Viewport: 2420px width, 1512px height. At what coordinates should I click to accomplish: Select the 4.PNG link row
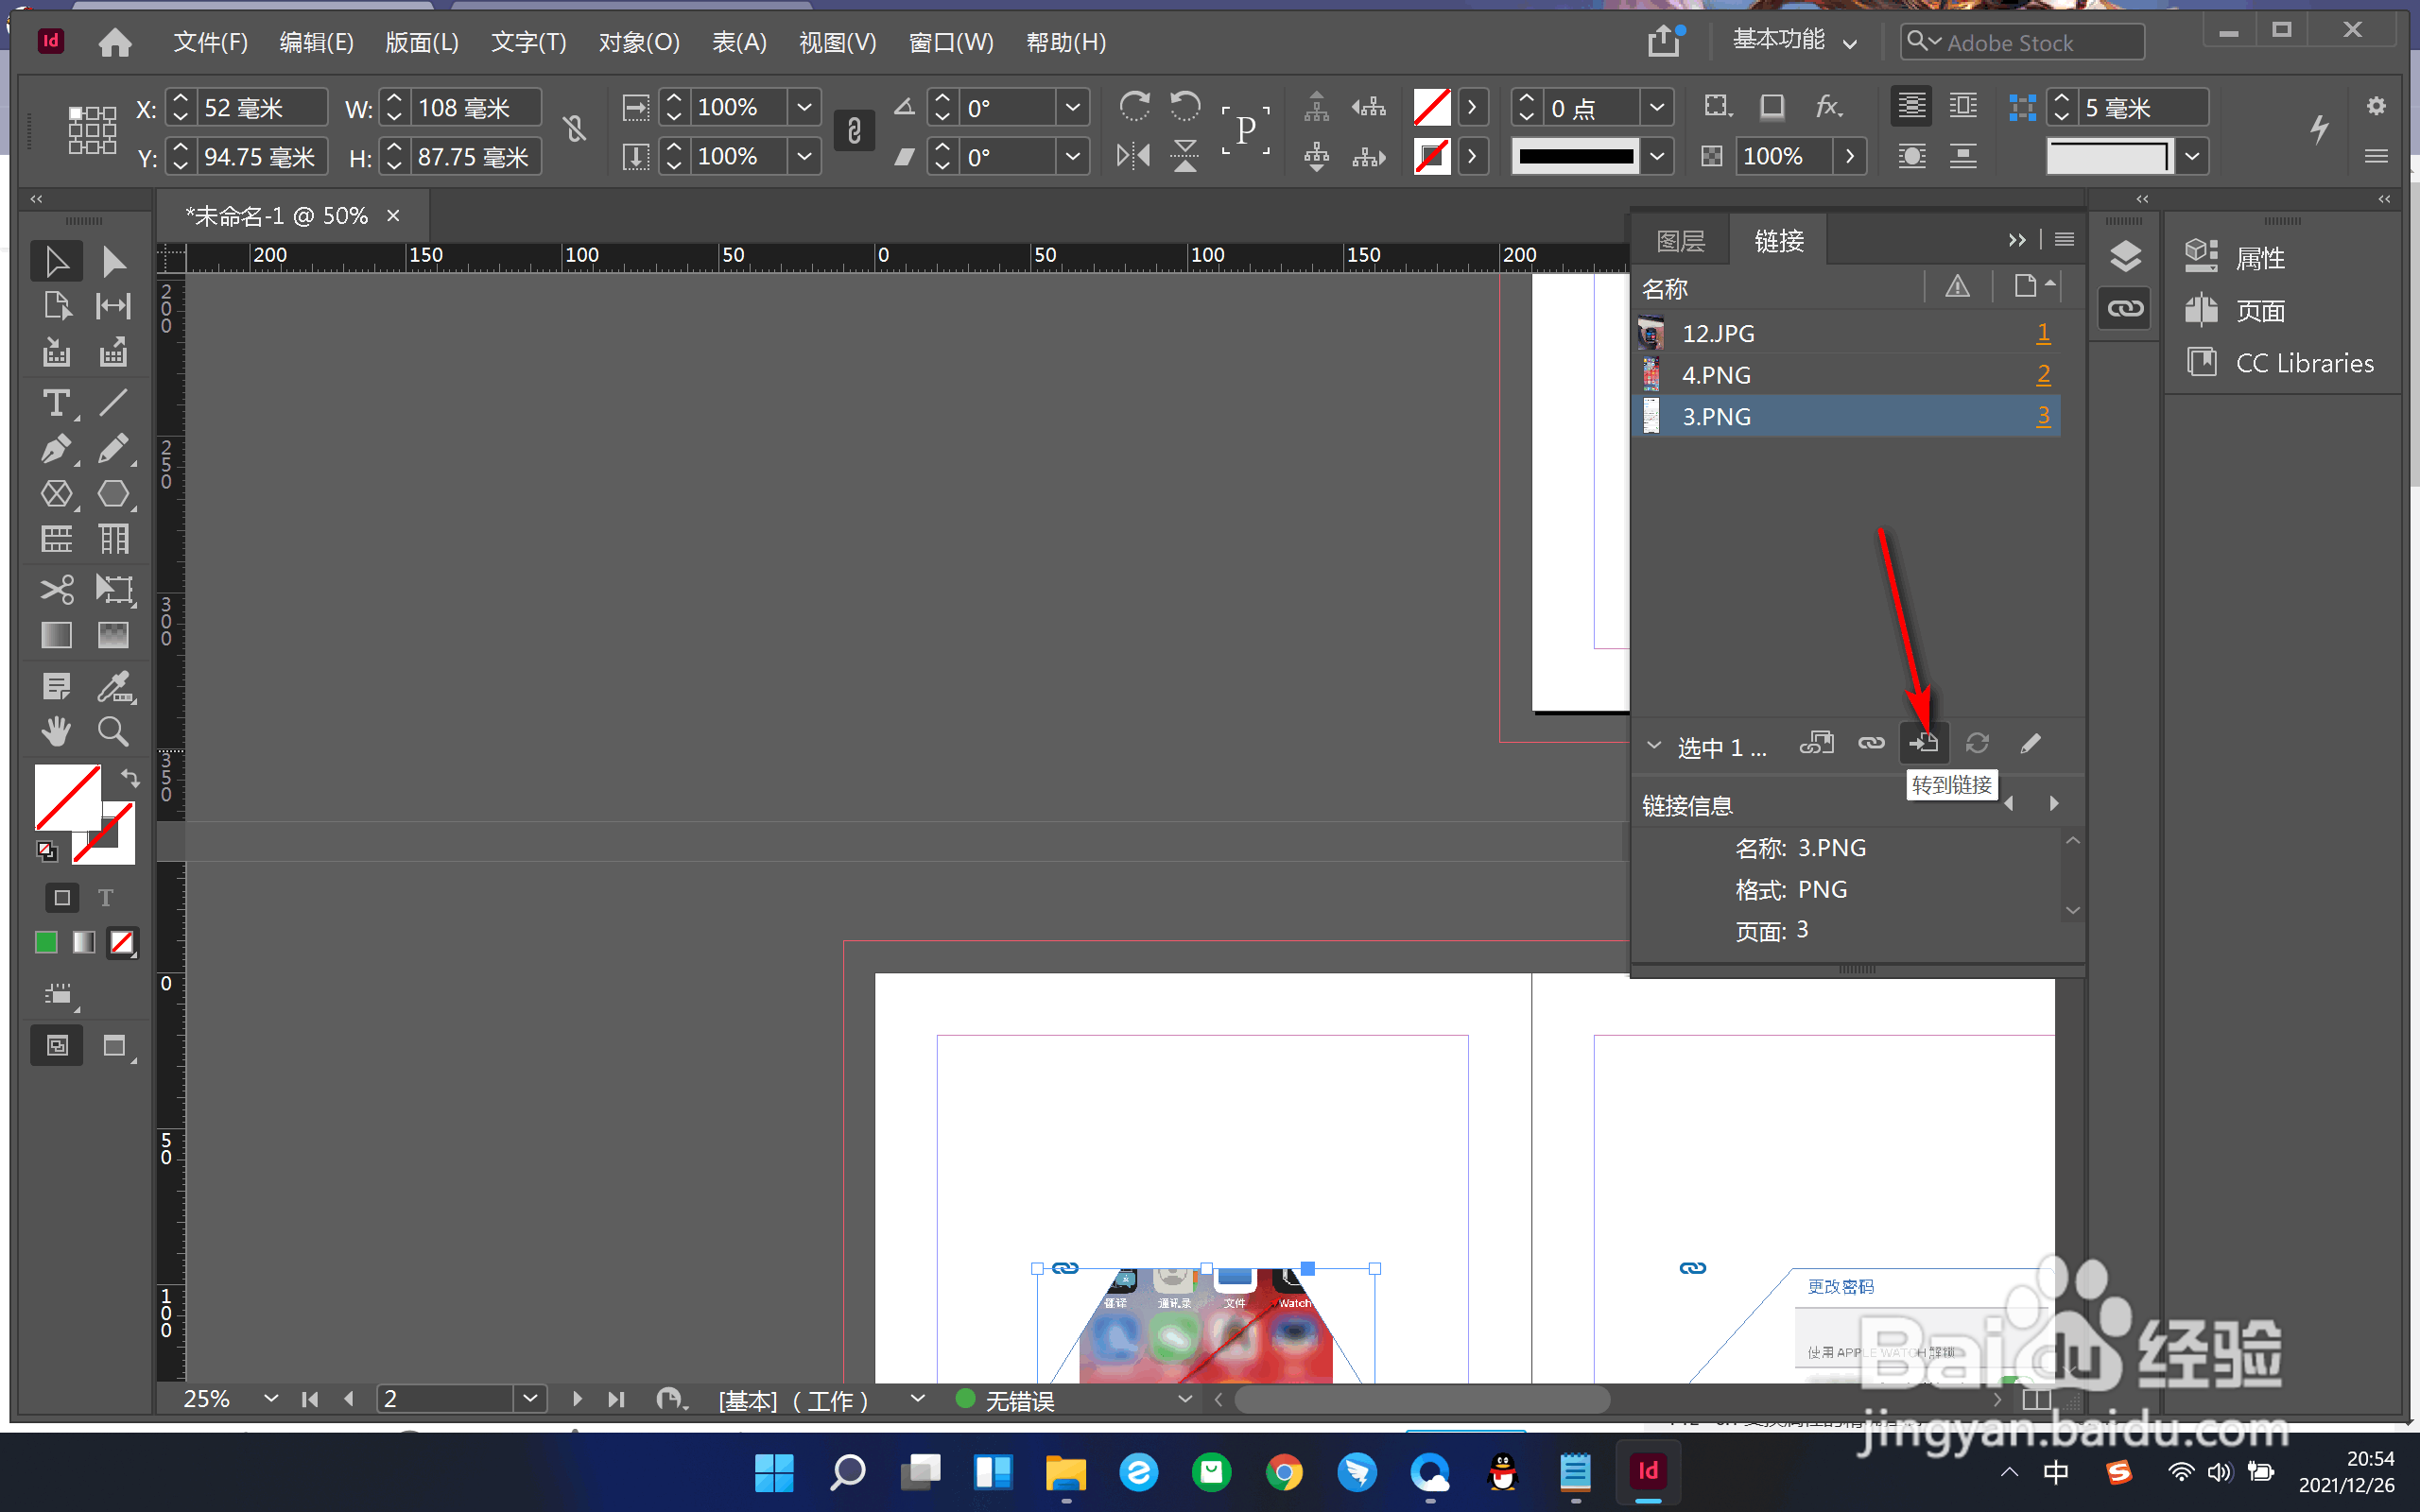[x=1846, y=375]
